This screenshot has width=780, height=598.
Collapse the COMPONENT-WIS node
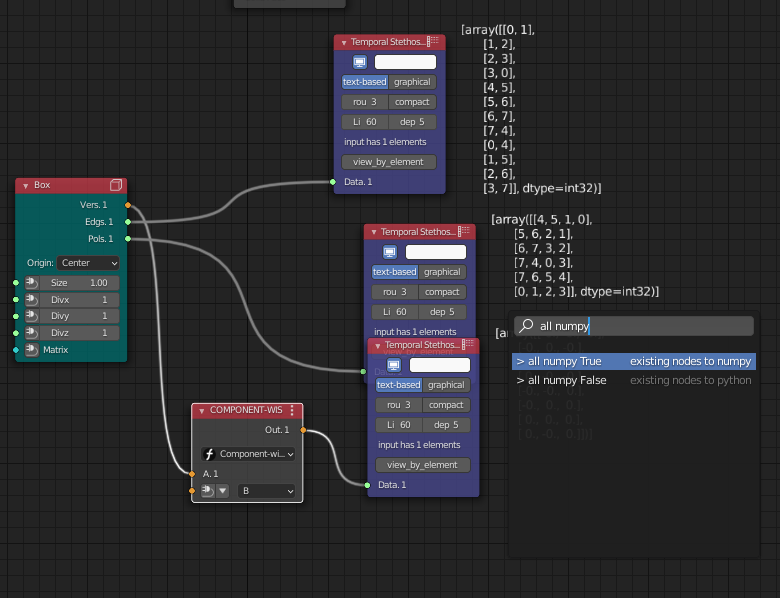click(x=201, y=411)
